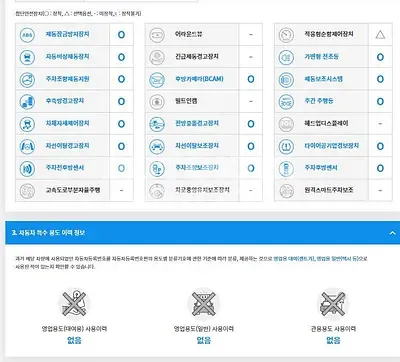The image size is (400, 362).
Task: Click the O mark in the 후방카메라(BCAM) row
Action: pyautogui.click(x=251, y=79)
